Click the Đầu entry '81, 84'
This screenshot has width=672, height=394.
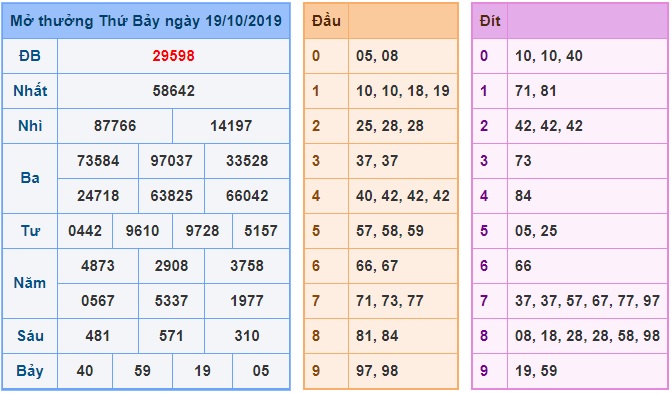(377, 336)
